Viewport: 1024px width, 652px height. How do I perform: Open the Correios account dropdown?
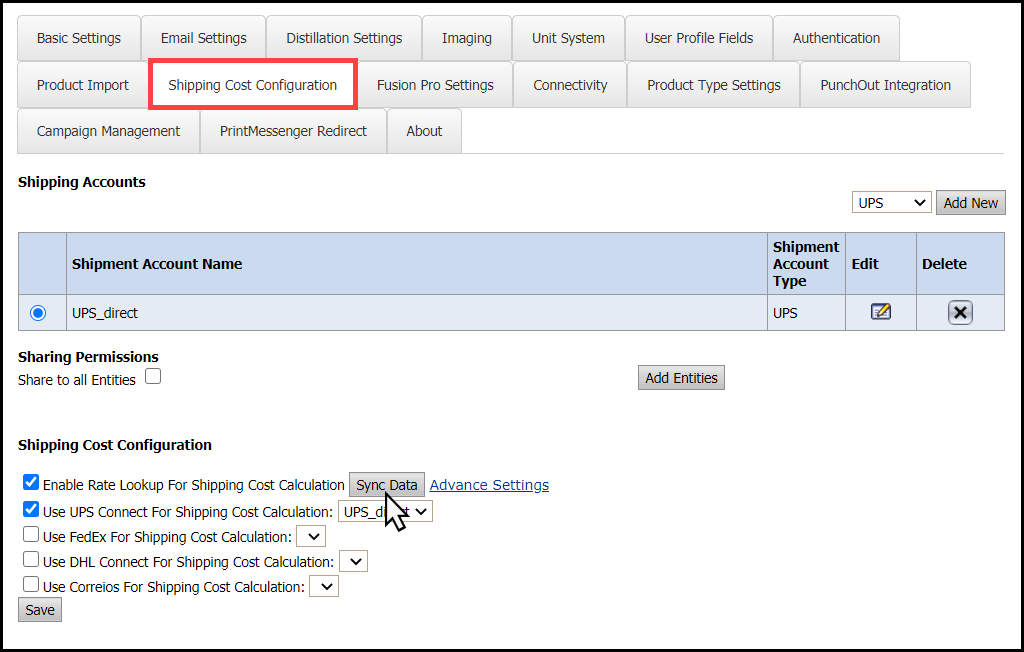point(324,587)
